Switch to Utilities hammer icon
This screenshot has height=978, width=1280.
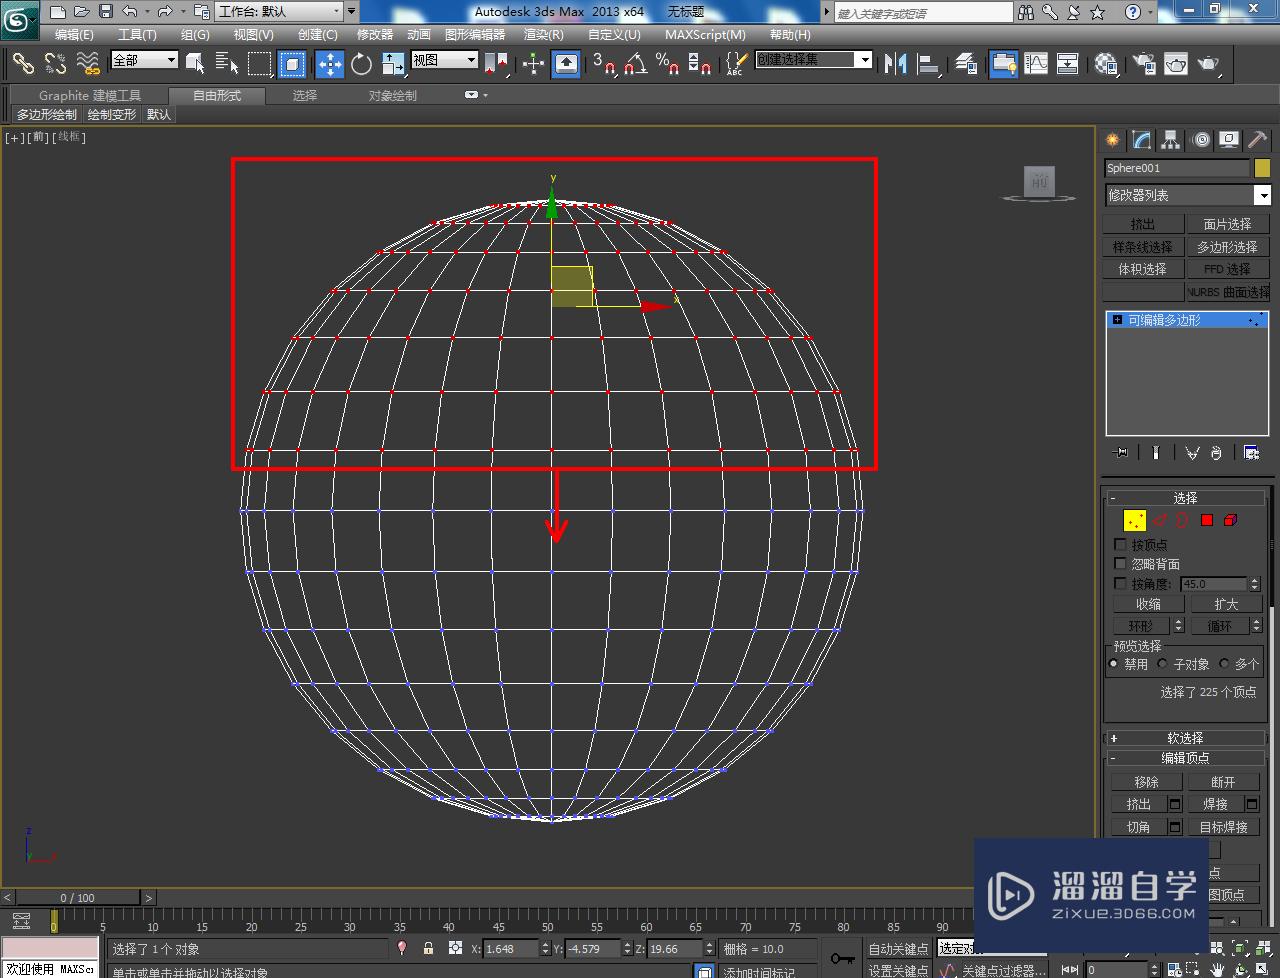(1258, 140)
